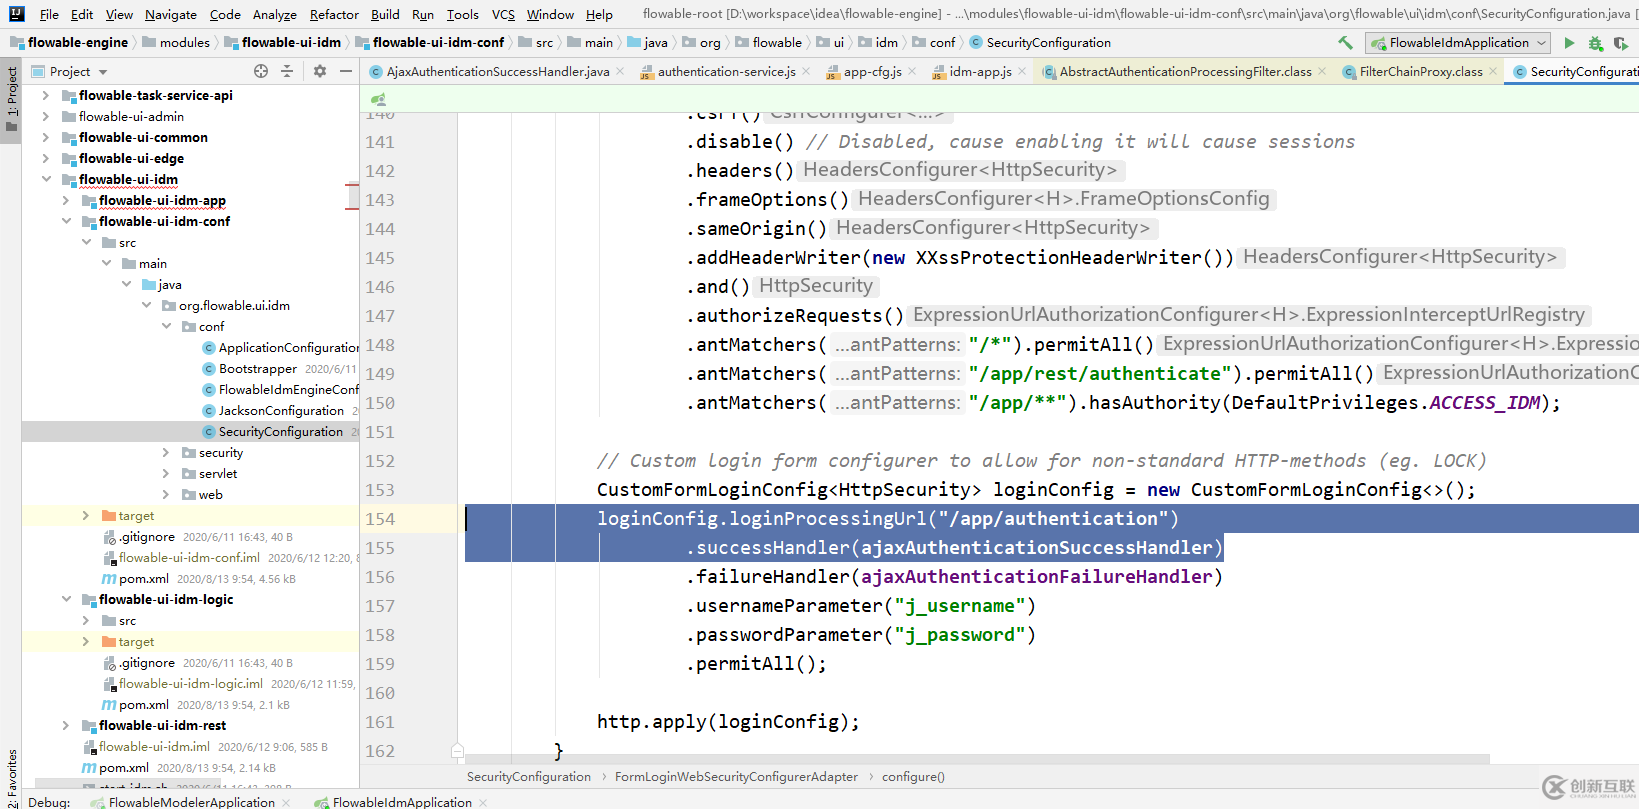The image size is (1639, 809).
Task: Collapse the flowable-ui-idm-conf module
Action: (66, 221)
